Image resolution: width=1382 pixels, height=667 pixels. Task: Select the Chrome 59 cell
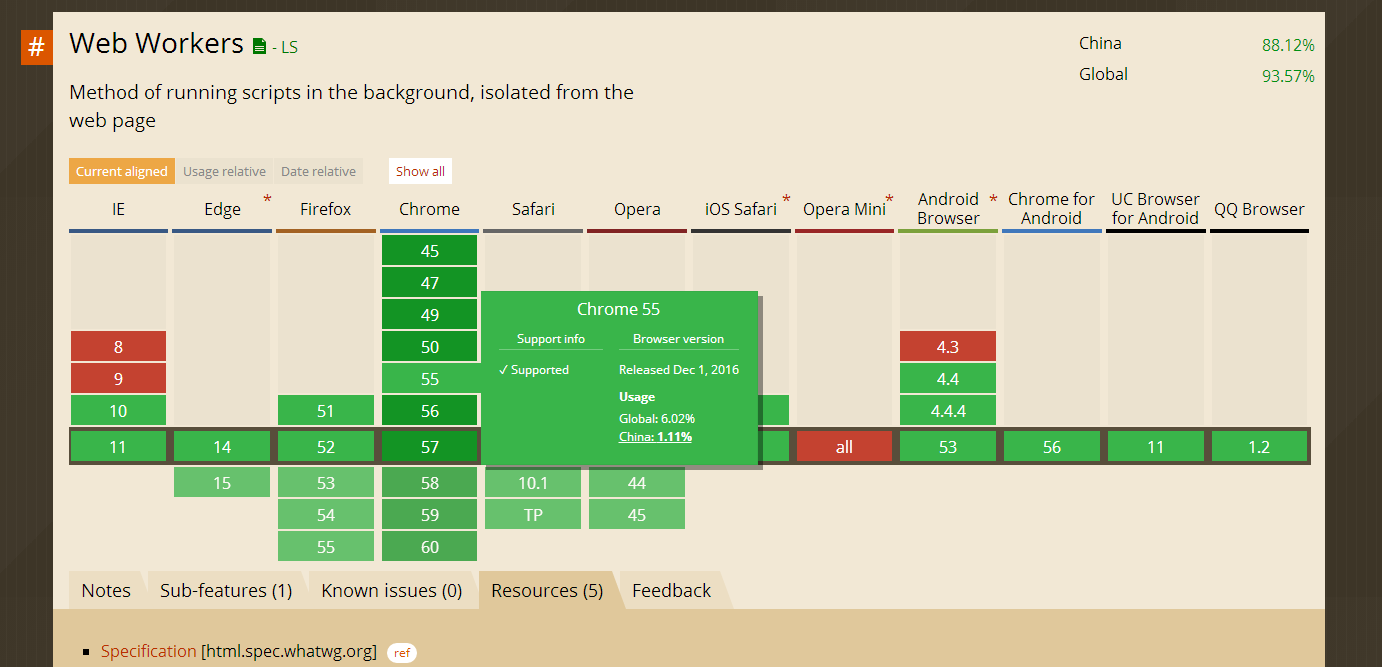pyautogui.click(x=429, y=515)
